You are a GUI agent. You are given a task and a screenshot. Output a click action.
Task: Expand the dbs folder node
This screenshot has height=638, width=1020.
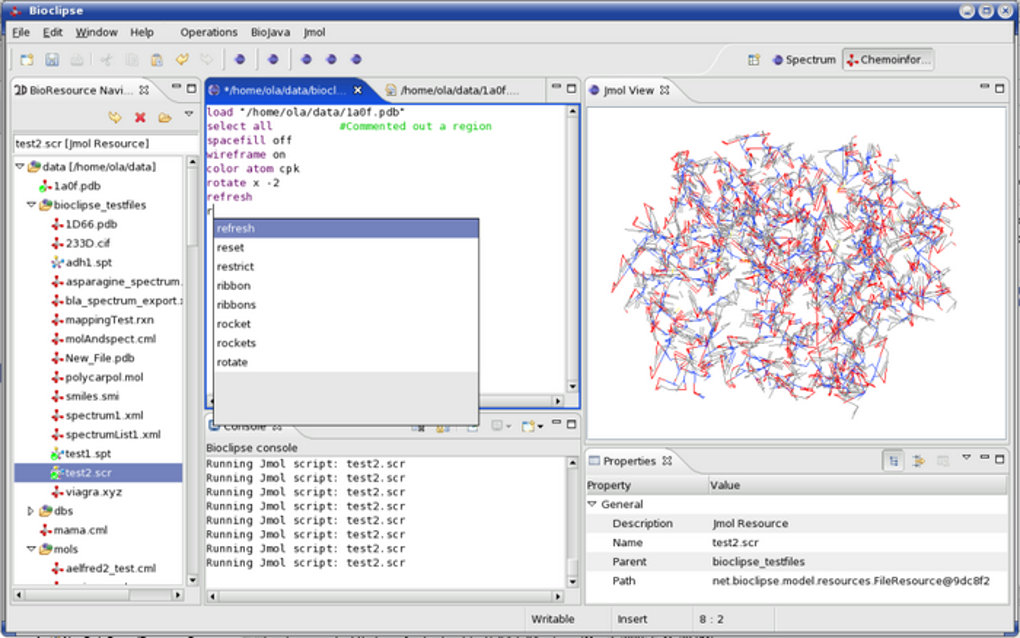[x=31, y=511]
